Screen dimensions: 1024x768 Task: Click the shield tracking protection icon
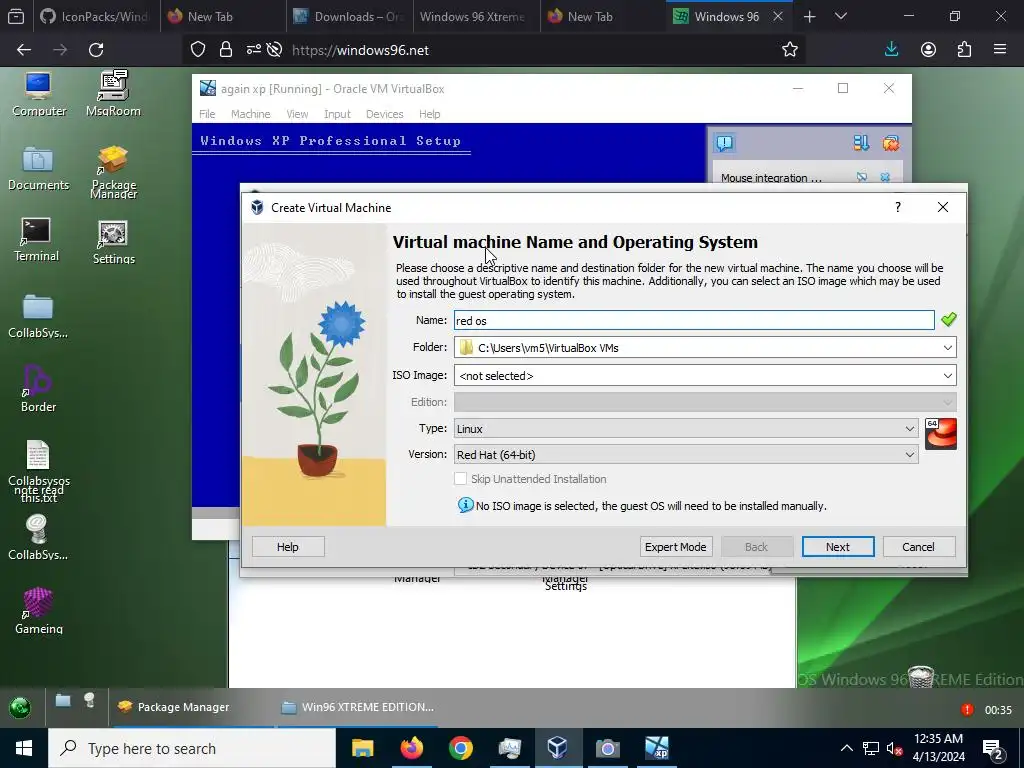(198, 50)
